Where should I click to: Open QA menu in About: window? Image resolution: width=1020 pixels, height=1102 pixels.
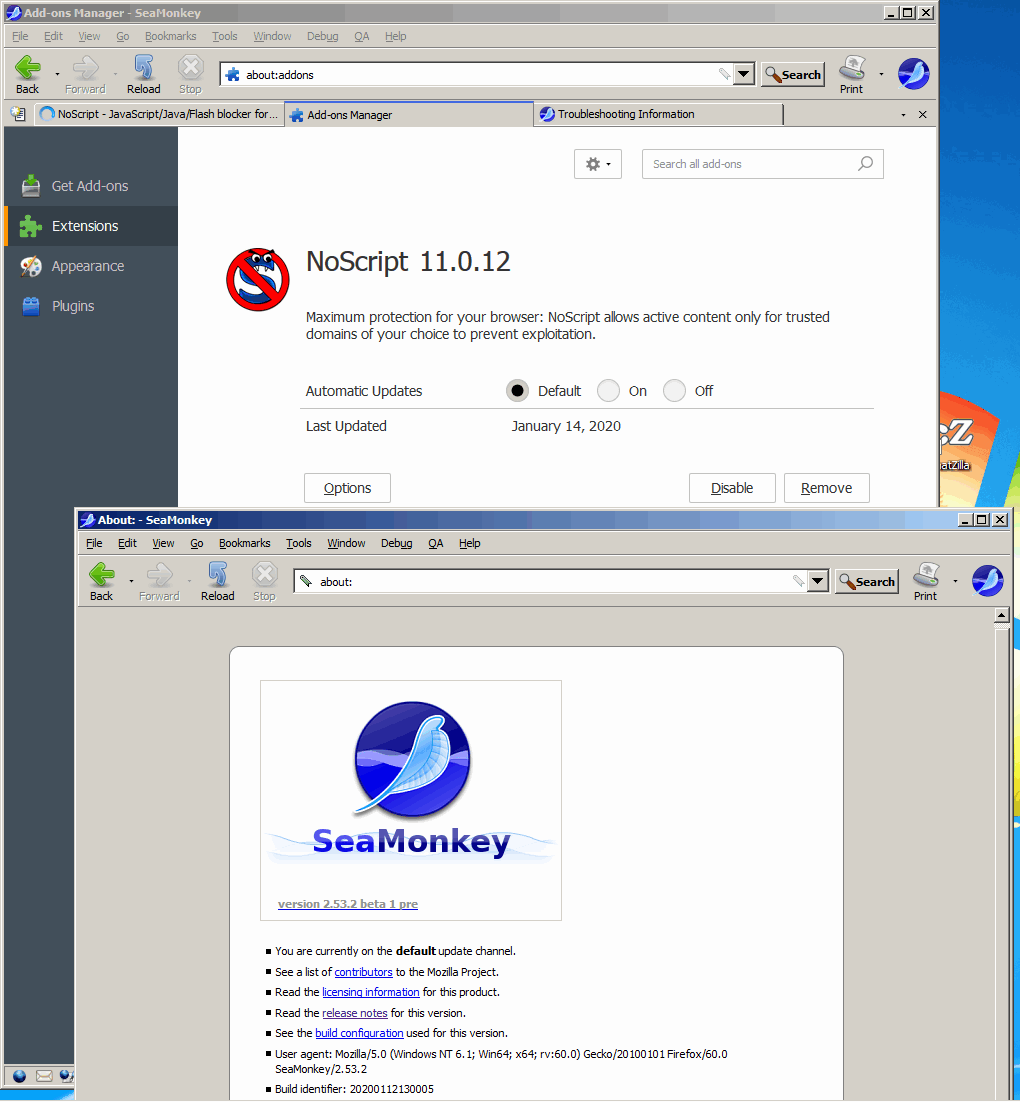(x=436, y=543)
